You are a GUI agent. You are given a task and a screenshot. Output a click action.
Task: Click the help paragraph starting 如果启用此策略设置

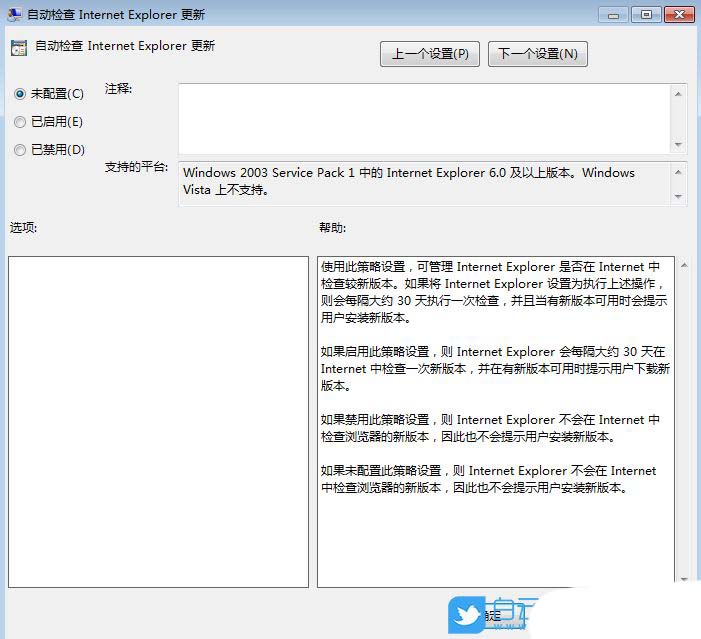[x=495, y=368]
